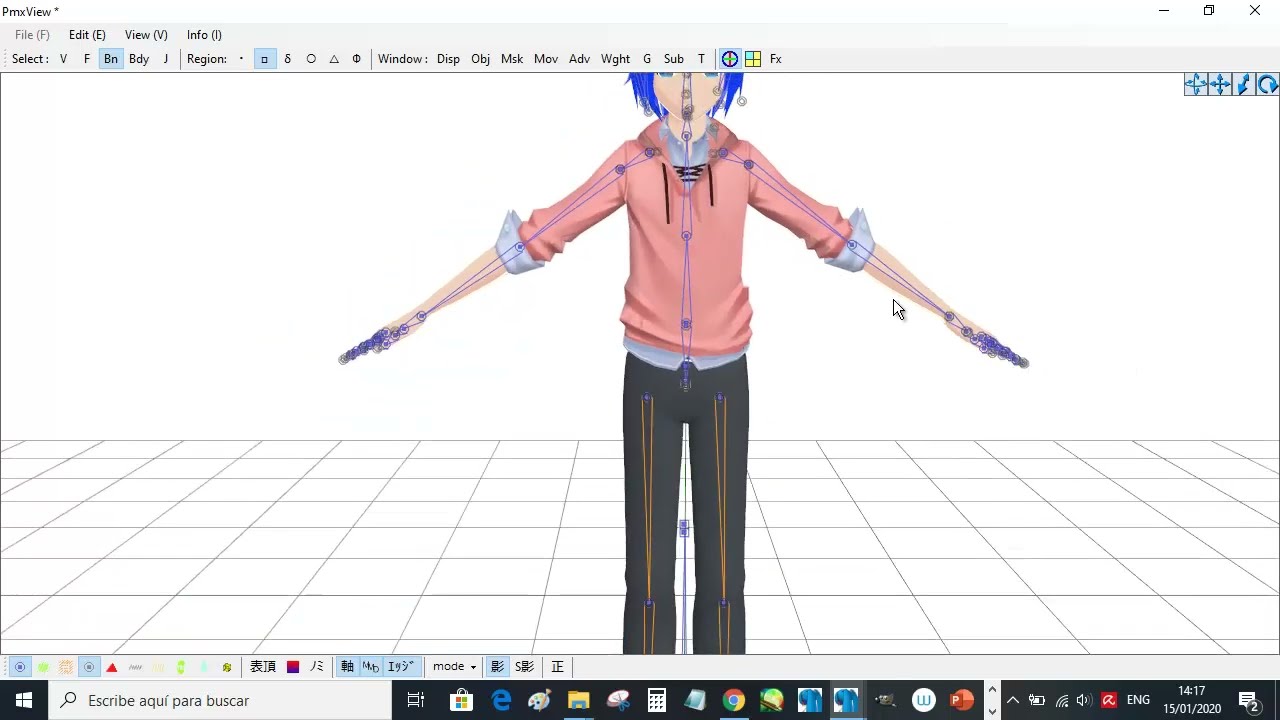Open the Info (I) menu
Screen dimensions: 1280x720
(204, 35)
